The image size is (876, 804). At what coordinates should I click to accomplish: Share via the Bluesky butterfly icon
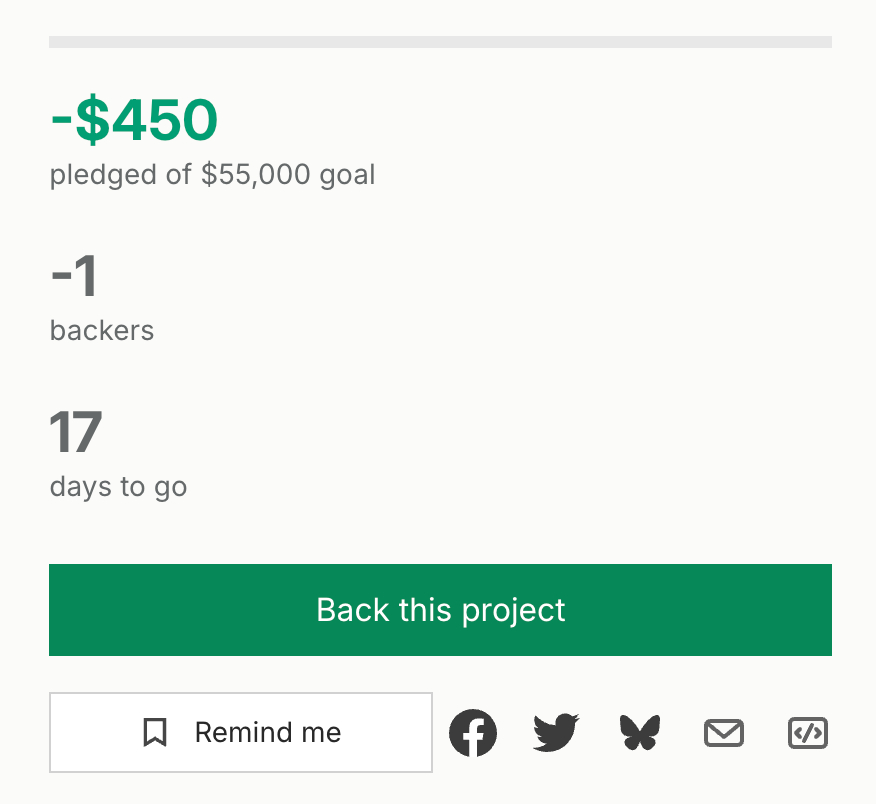click(x=641, y=733)
